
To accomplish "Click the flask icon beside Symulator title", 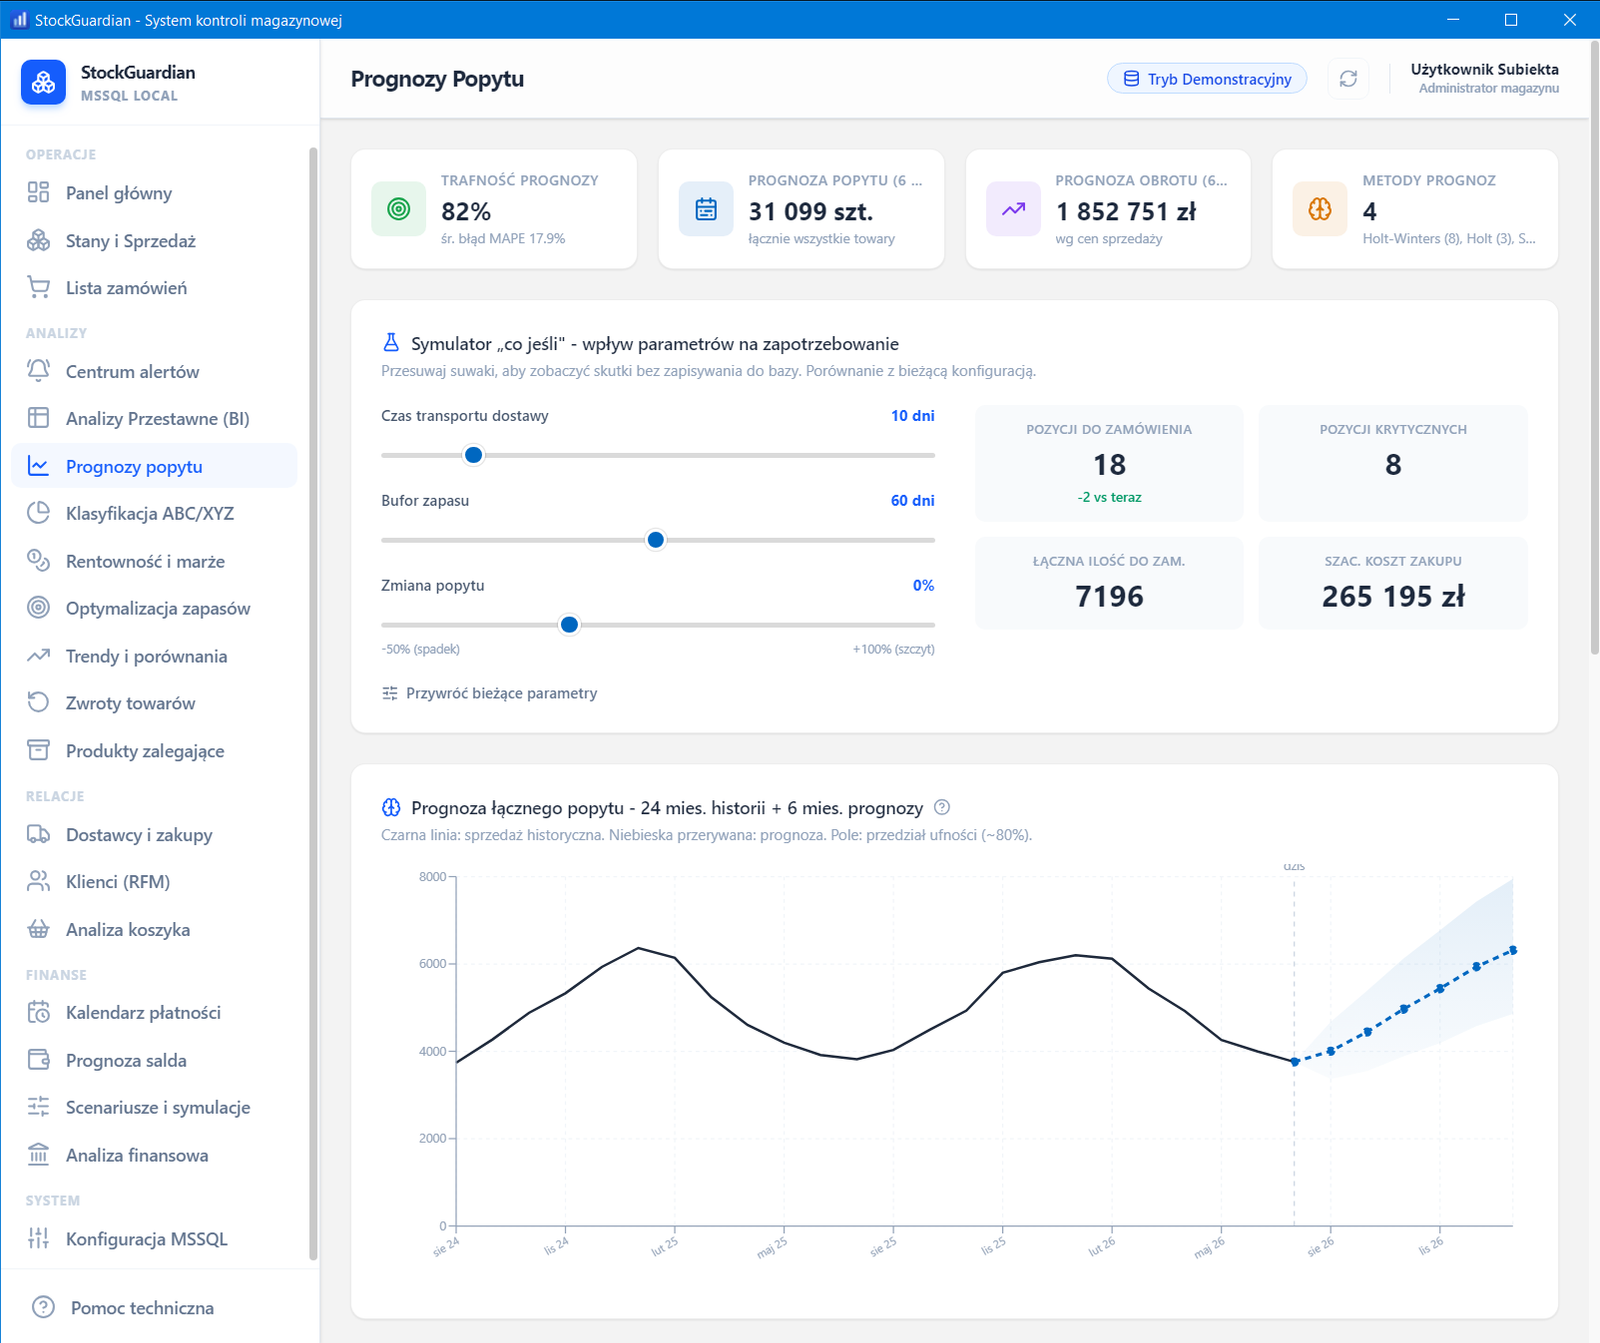I will coord(391,343).
